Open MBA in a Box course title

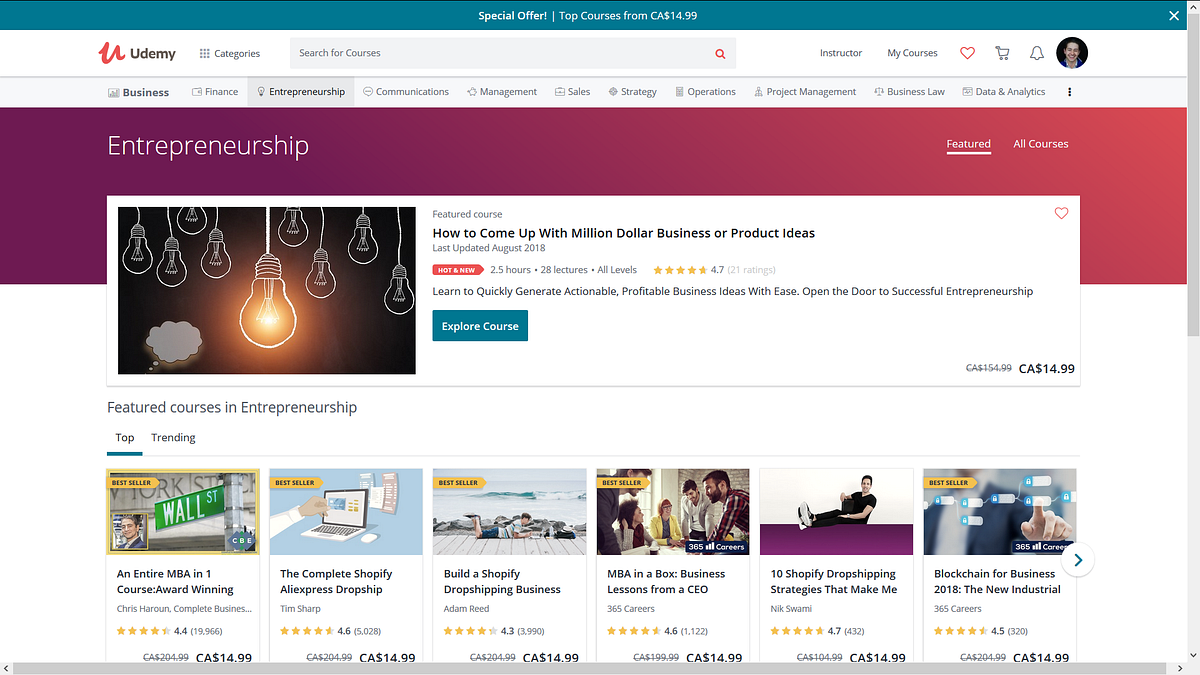[x=666, y=582]
